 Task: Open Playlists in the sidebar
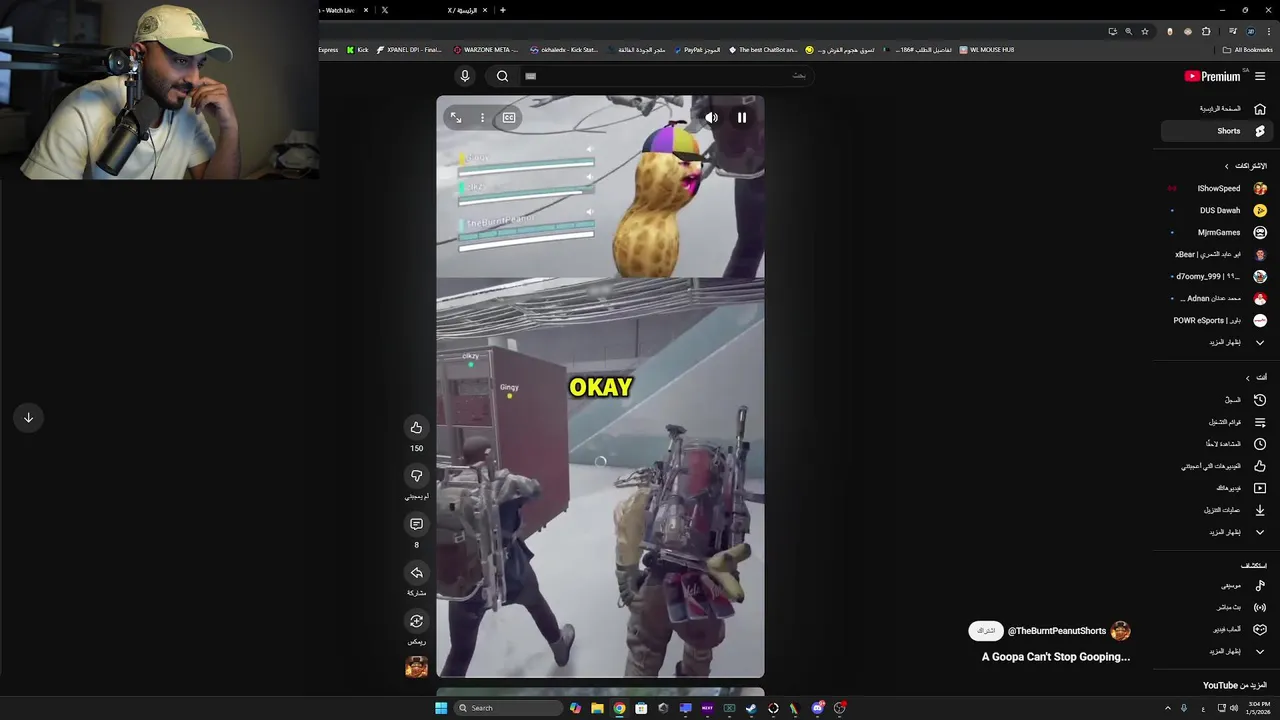[x=1217, y=422]
